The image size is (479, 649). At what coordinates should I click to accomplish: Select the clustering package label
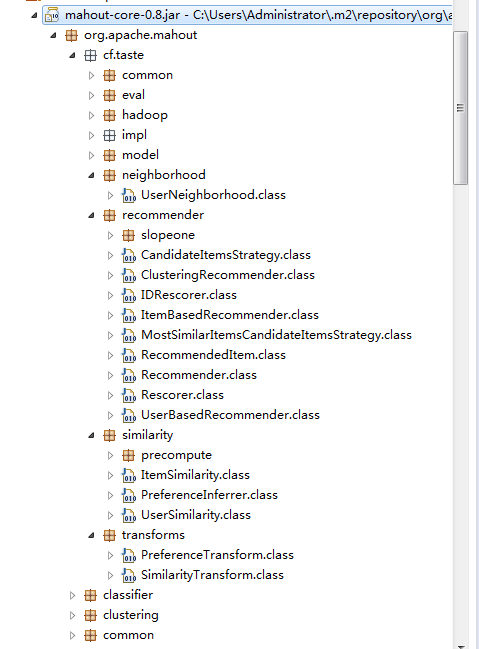tap(131, 615)
